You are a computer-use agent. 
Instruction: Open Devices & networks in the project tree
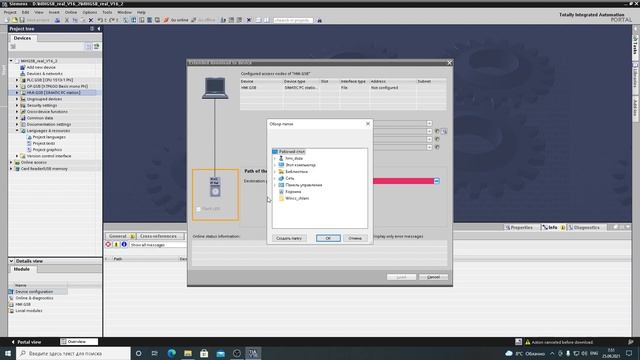click(44, 73)
